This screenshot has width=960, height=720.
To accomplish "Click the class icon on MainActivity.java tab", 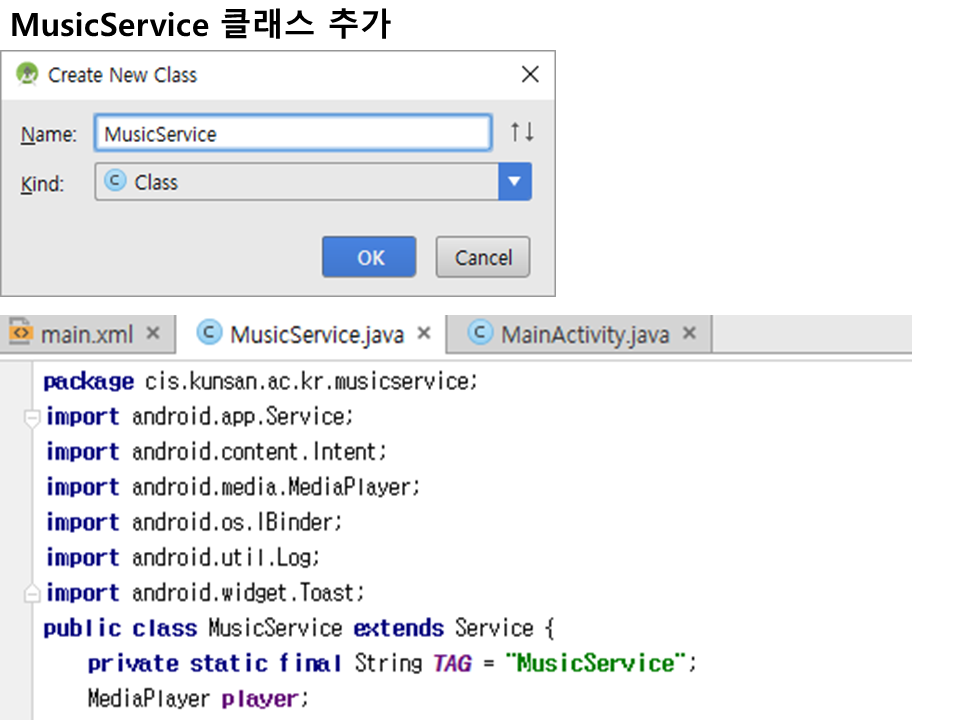I will tap(480, 333).
